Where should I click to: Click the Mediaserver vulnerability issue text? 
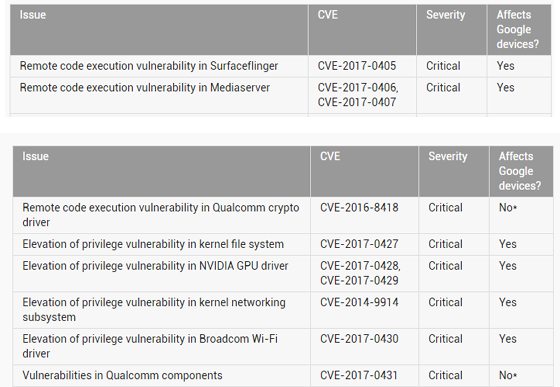(x=145, y=88)
